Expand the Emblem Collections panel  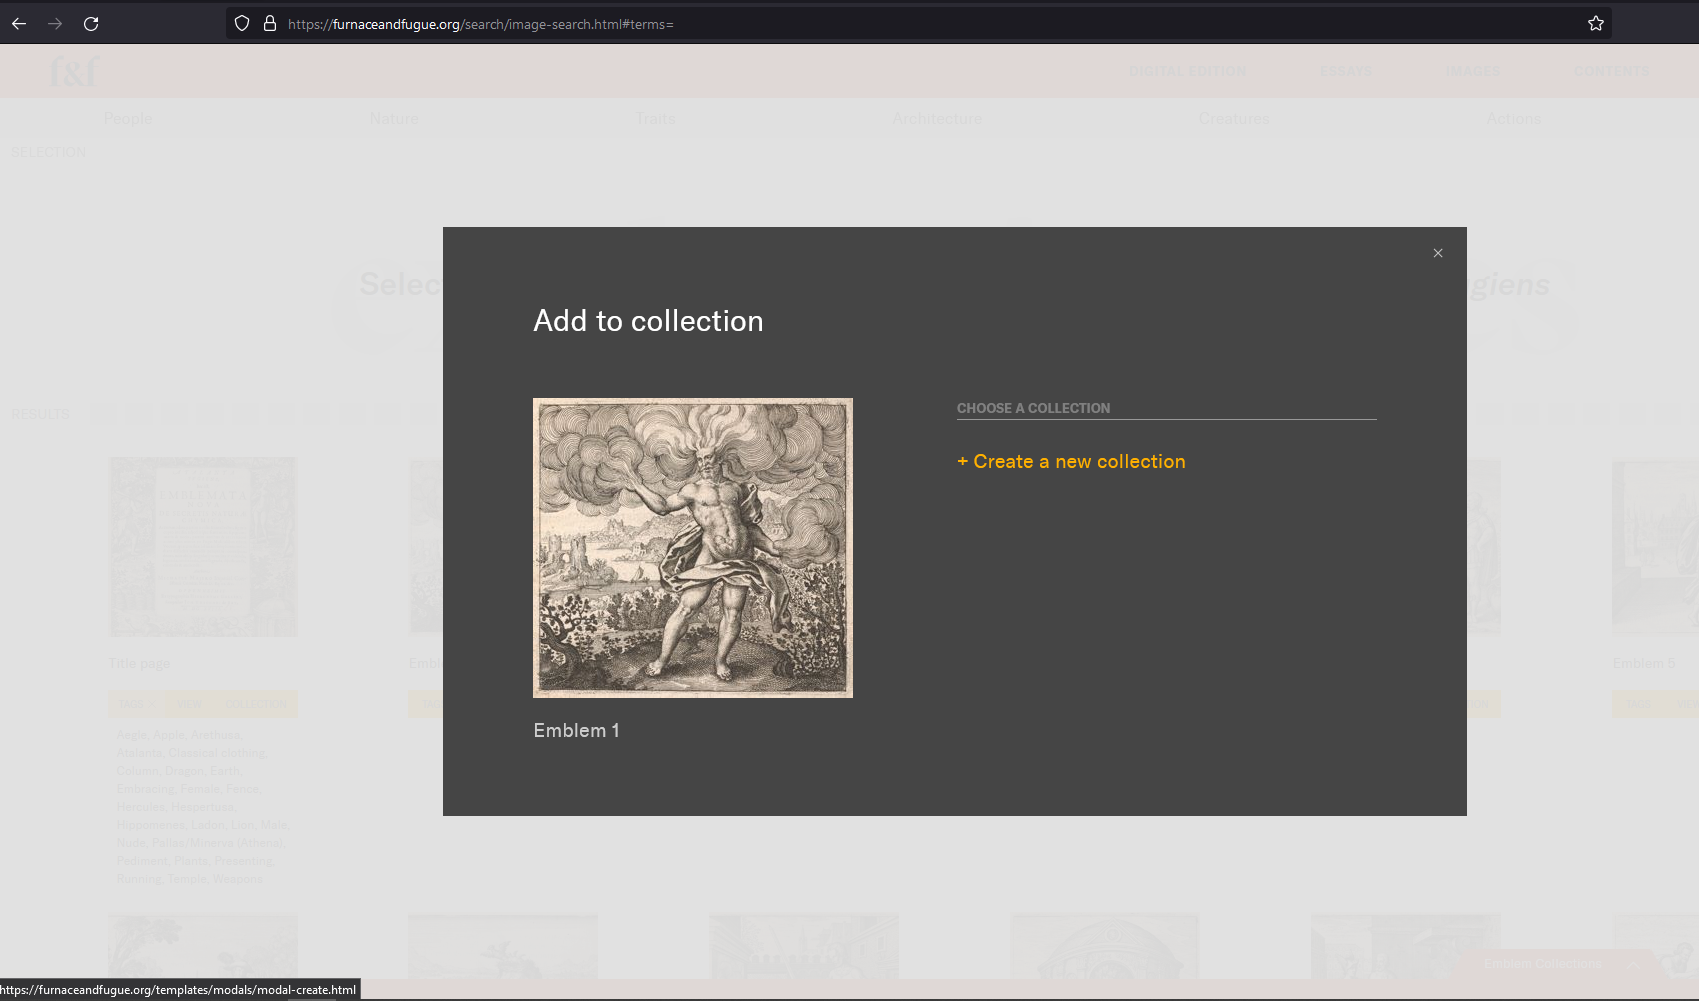tap(1562, 964)
